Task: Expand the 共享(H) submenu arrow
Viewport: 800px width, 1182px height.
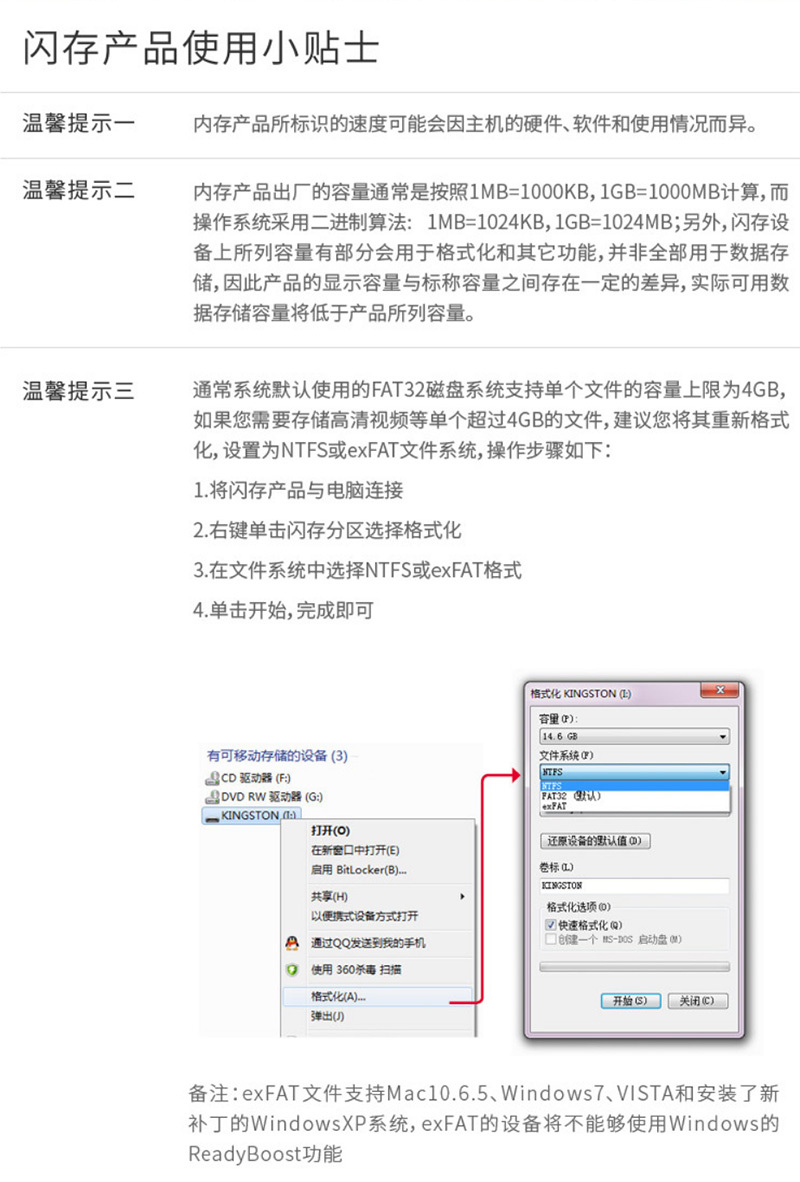Action: tap(462, 896)
